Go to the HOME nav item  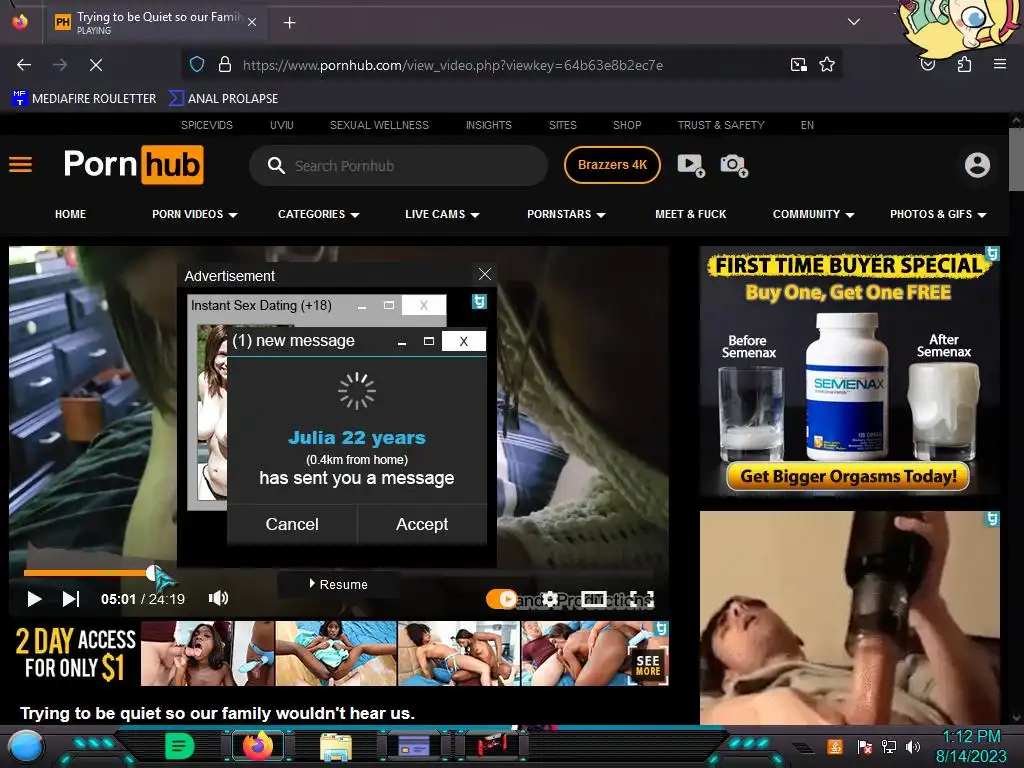tap(71, 214)
